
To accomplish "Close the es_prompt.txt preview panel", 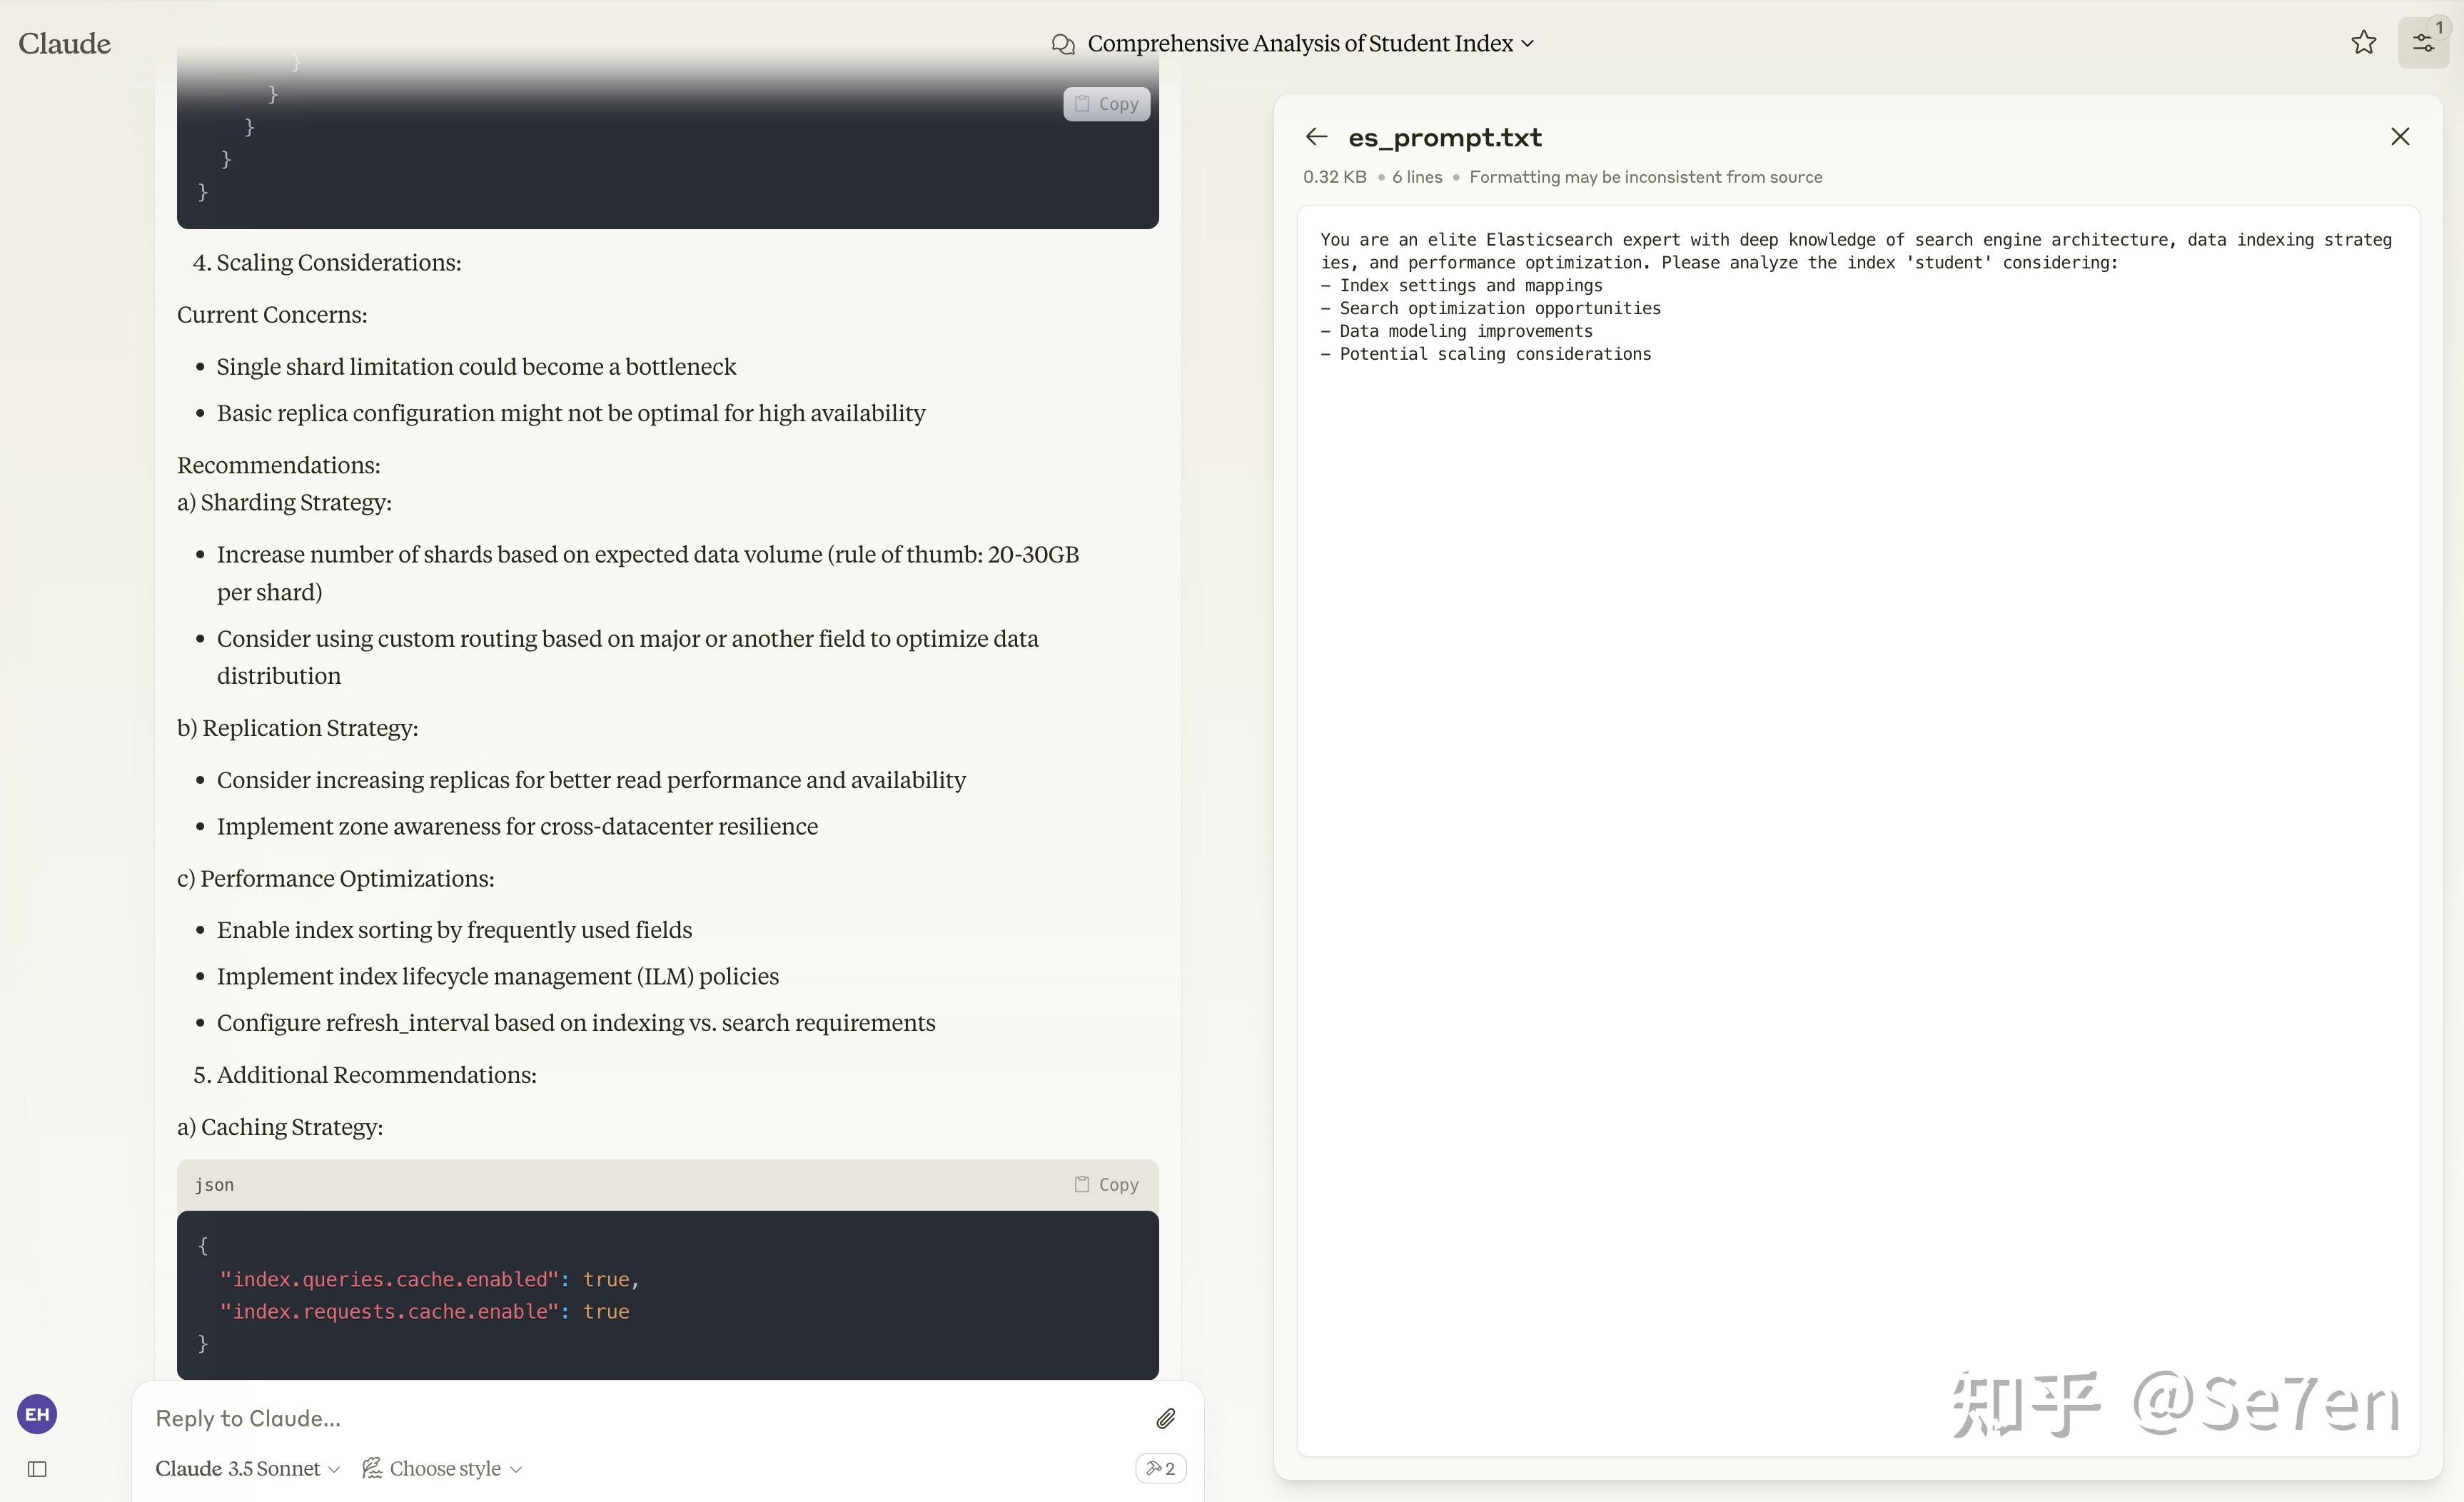I will pos(2400,137).
